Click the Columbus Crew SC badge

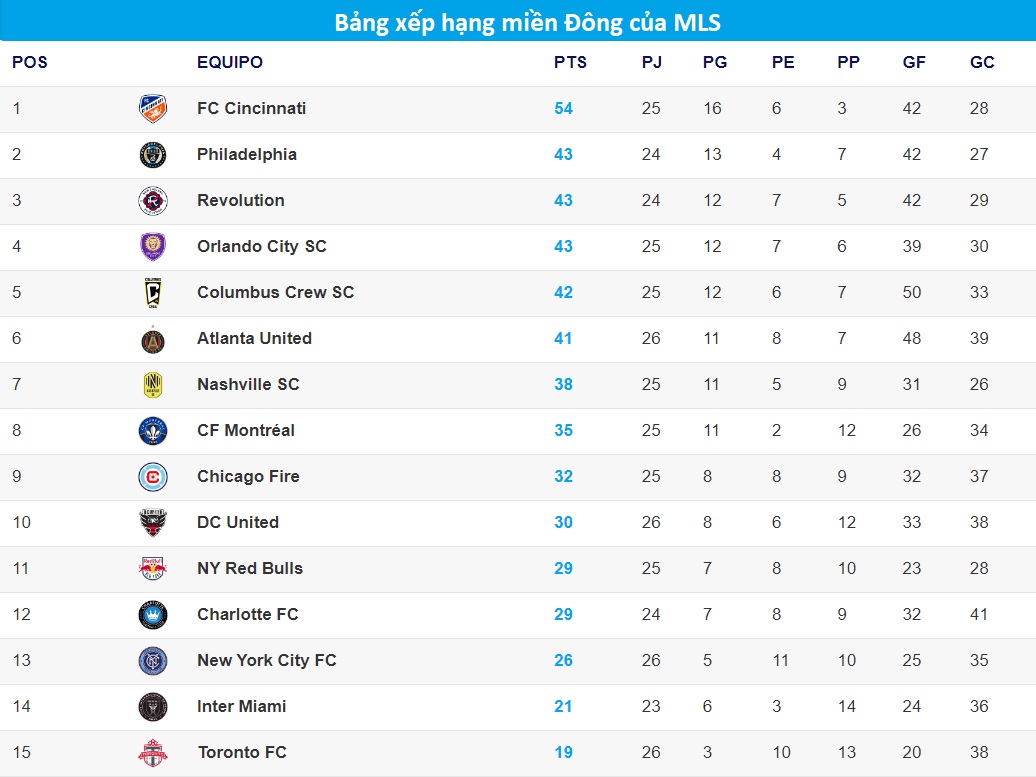153,293
